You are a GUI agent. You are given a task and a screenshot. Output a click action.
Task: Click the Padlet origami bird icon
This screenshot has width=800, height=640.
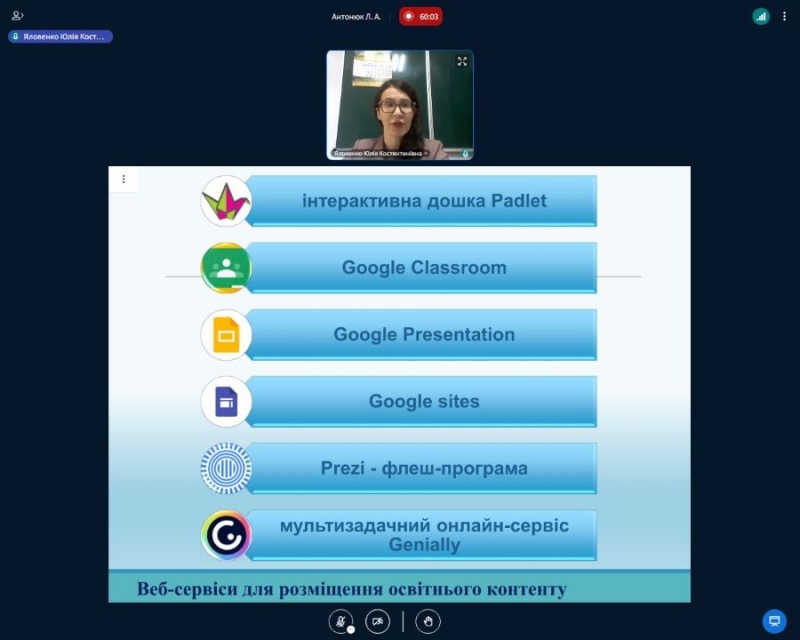point(225,201)
